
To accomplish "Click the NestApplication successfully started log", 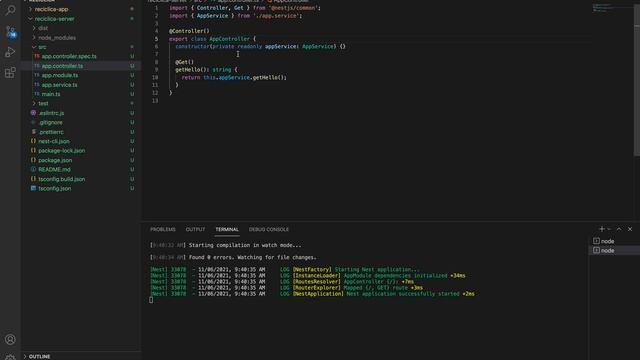I will (x=312, y=294).
